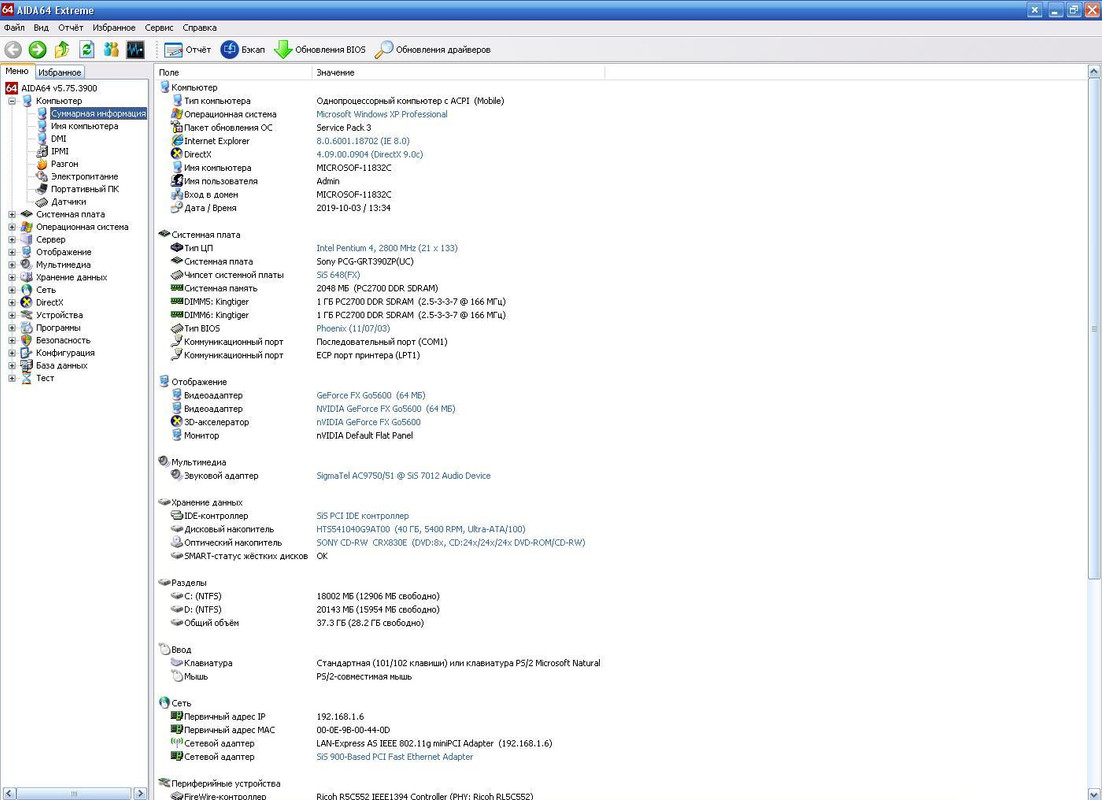Click the vertical scrollbar up arrow
The image size is (1102, 800).
(x=1094, y=72)
